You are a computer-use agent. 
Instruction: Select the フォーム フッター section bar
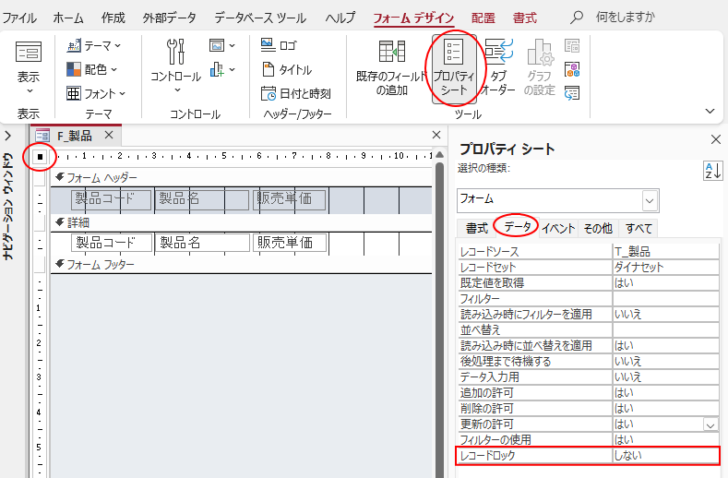click(241, 265)
